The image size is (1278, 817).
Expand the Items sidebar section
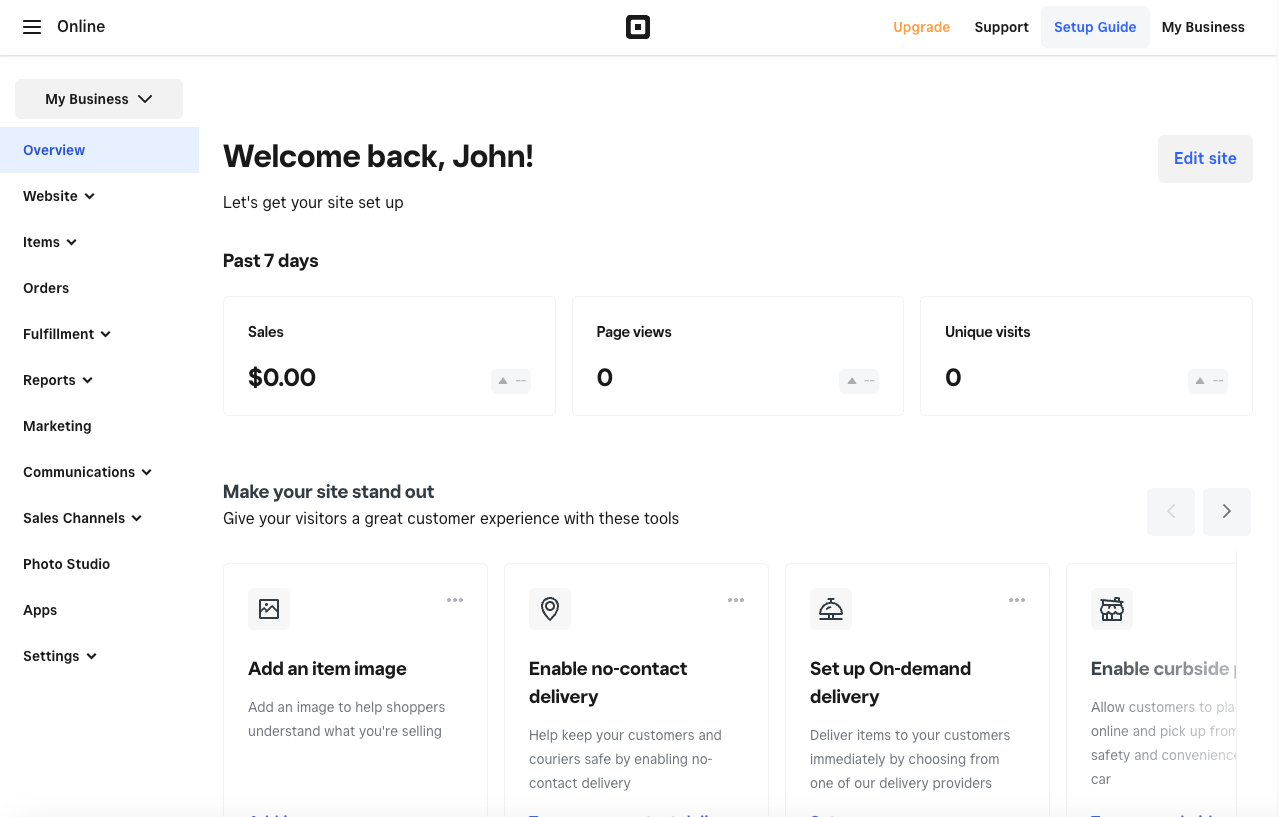(x=50, y=242)
